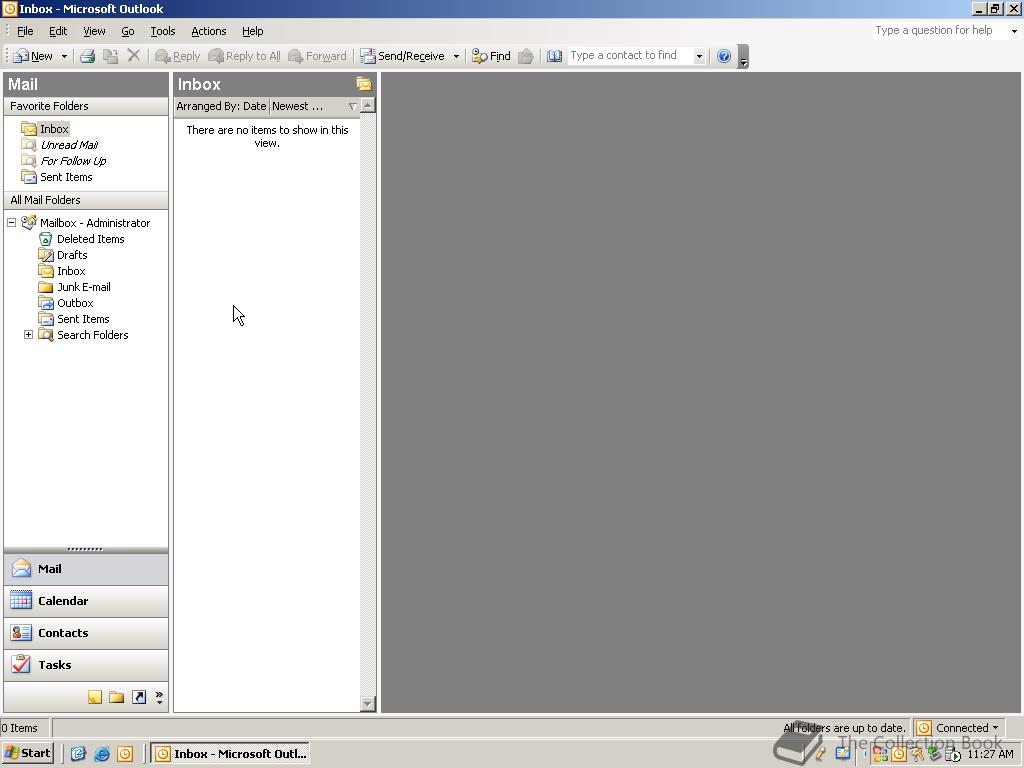1024x768 pixels.
Task: Click Inbox - Microsoft Outlook taskbar button
Action: pos(230,754)
